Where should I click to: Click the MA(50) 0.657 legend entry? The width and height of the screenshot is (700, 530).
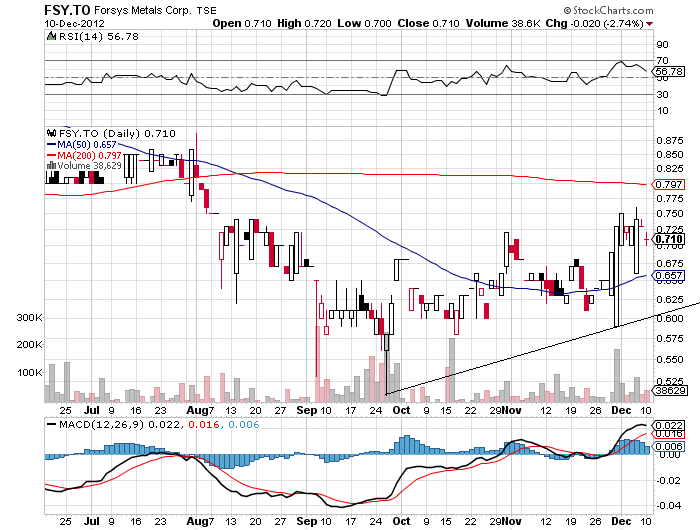click(x=81, y=144)
